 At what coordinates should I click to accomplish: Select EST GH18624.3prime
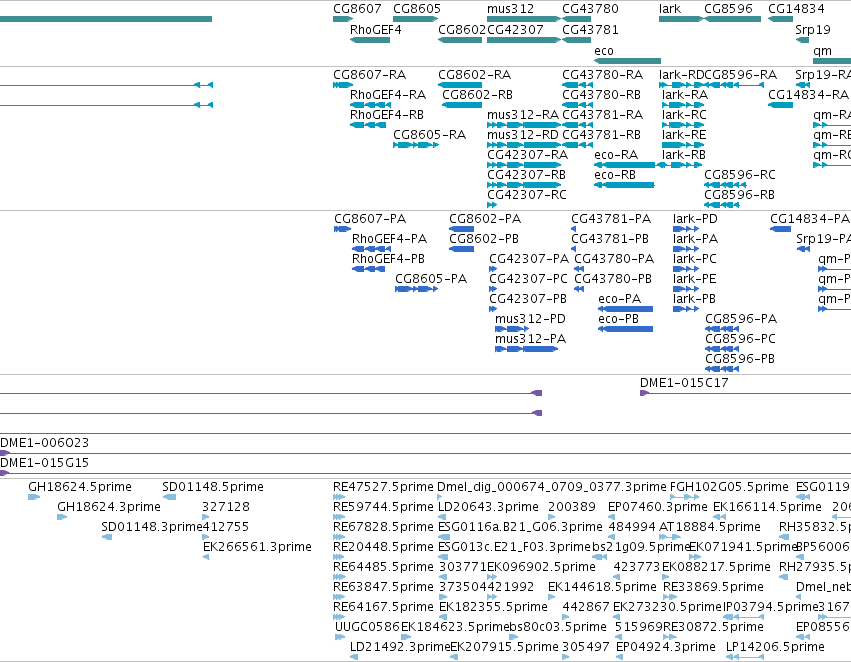tap(109, 507)
